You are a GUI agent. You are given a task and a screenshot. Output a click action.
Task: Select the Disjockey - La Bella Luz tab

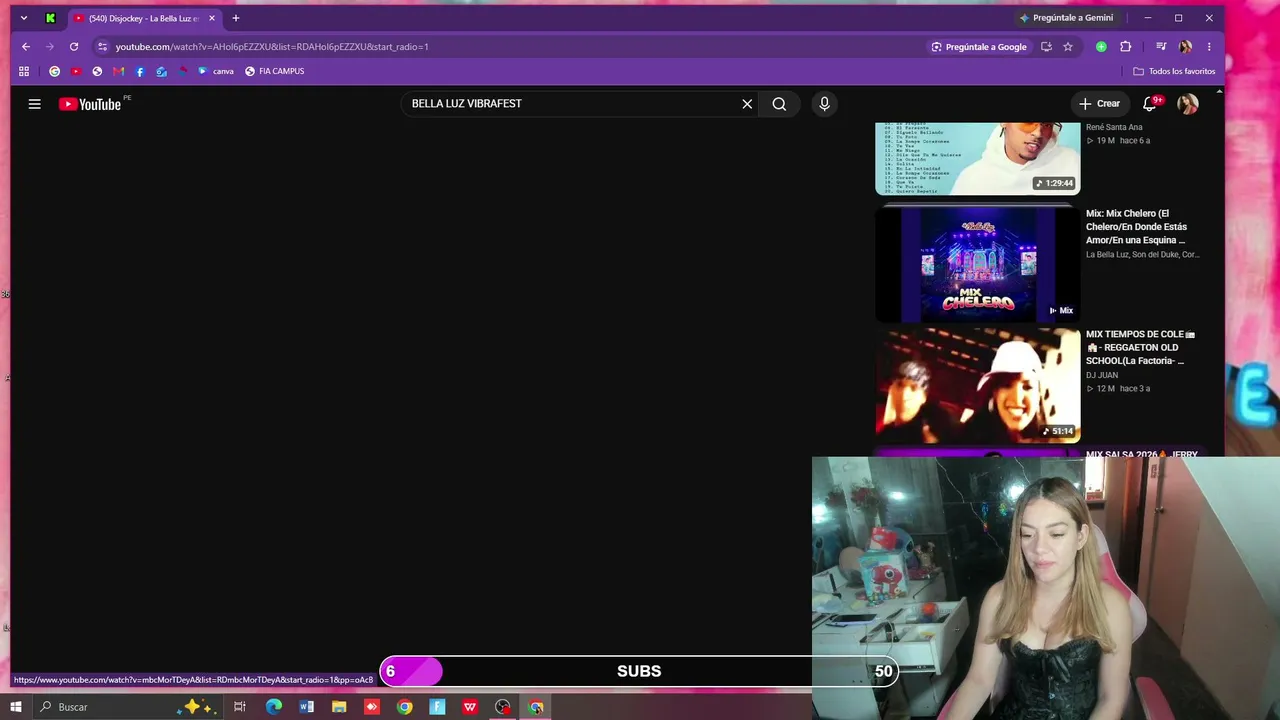144,18
